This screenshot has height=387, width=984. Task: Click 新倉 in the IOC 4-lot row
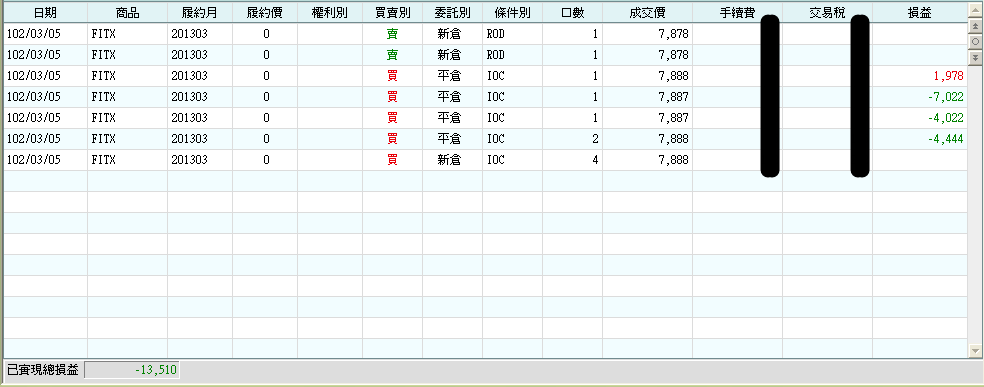tap(449, 160)
